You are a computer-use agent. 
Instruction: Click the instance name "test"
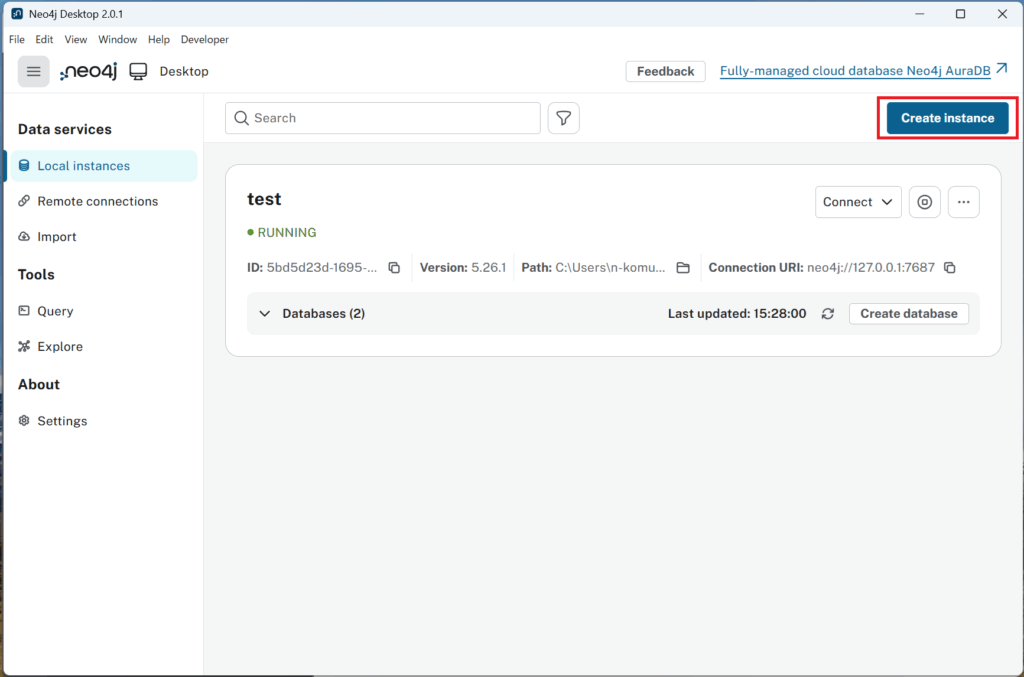tap(264, 199)
